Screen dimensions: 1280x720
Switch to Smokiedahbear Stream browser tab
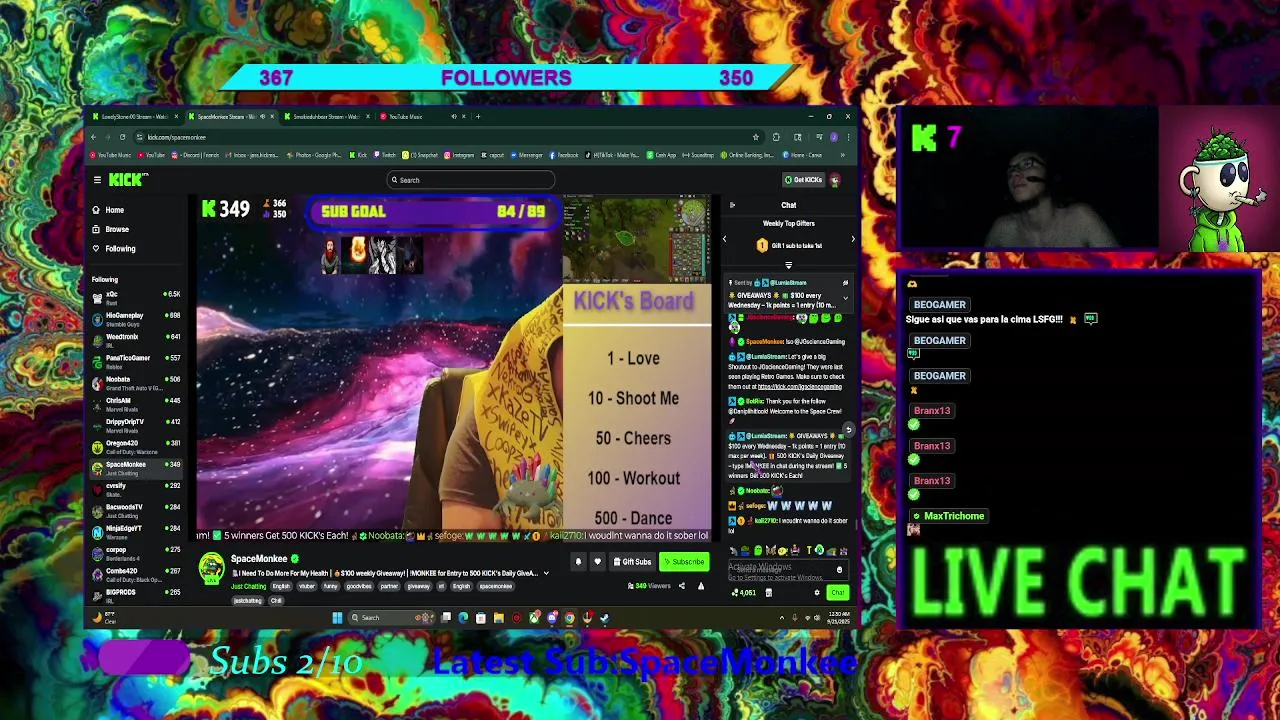(x=325, y=117)
